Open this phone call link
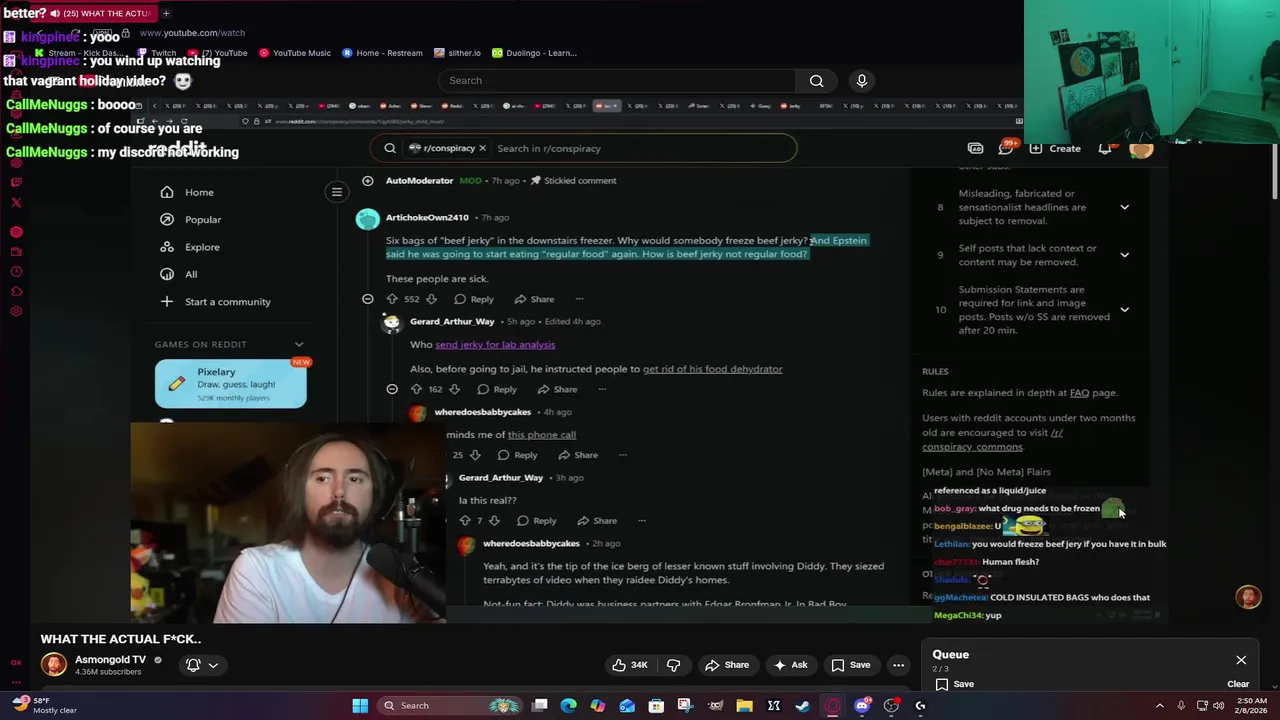 [541, 435]
